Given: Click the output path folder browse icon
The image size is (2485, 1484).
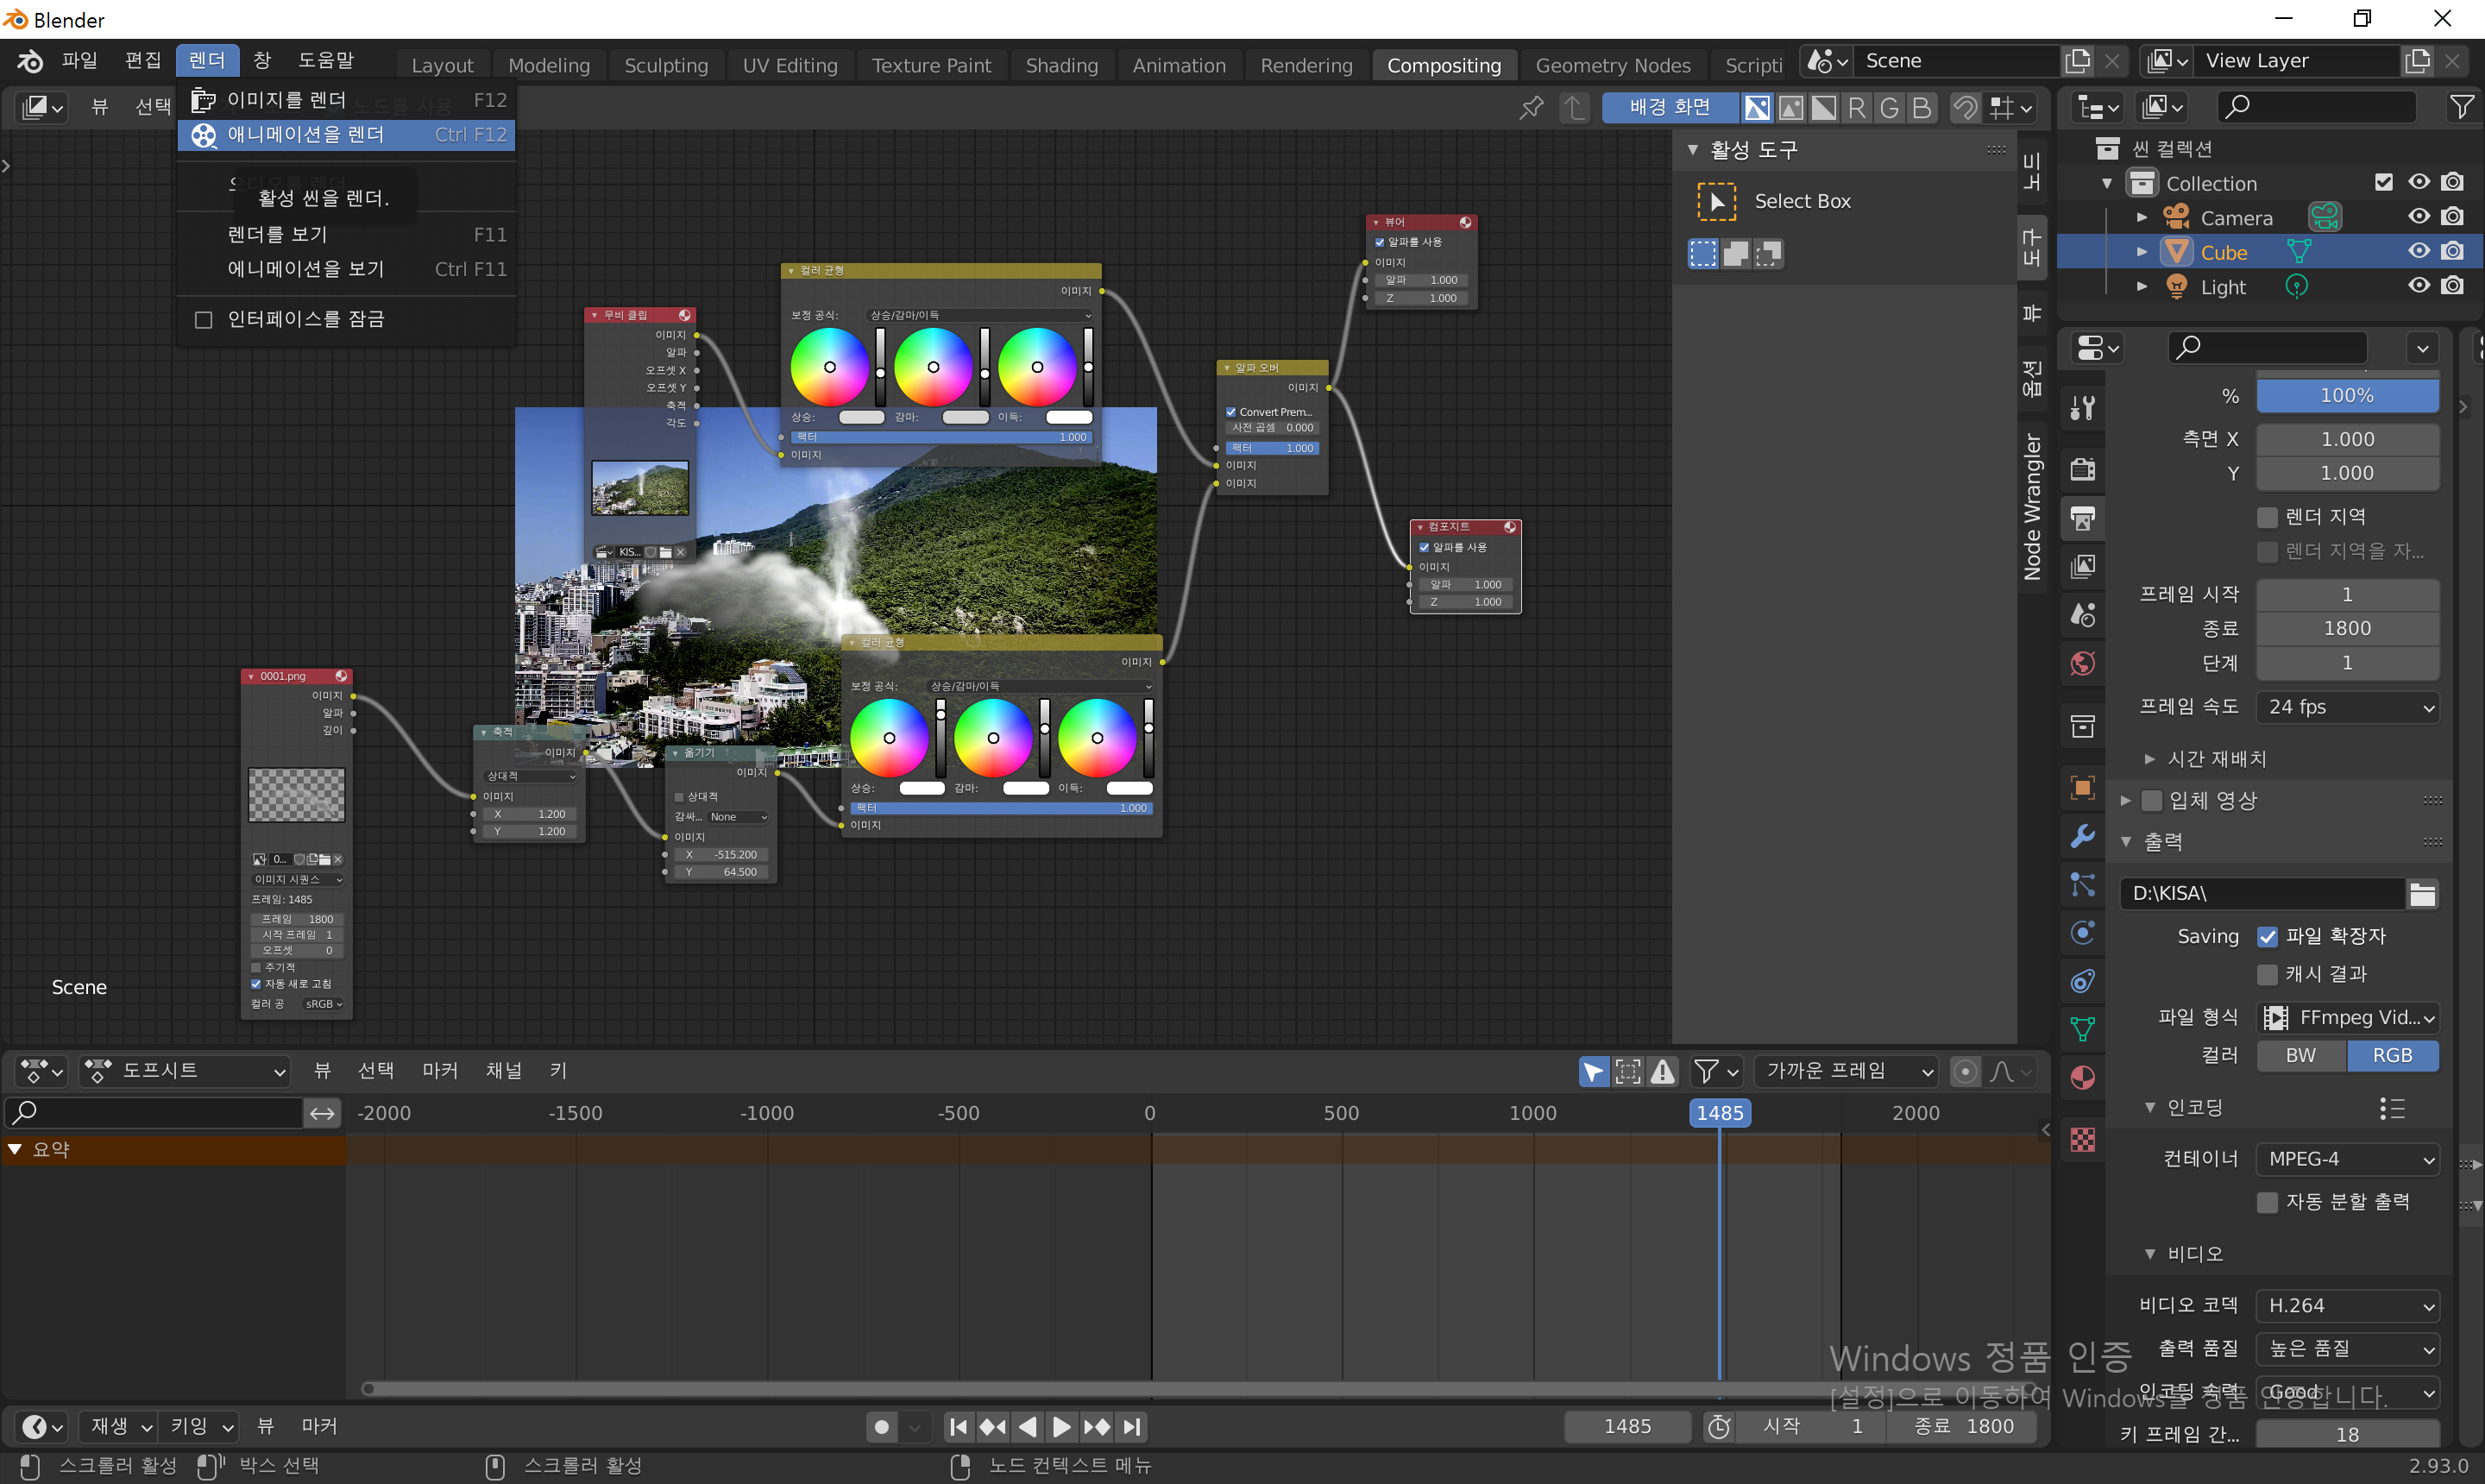Looking at the screenshot, I should (x=2422, y=894).
